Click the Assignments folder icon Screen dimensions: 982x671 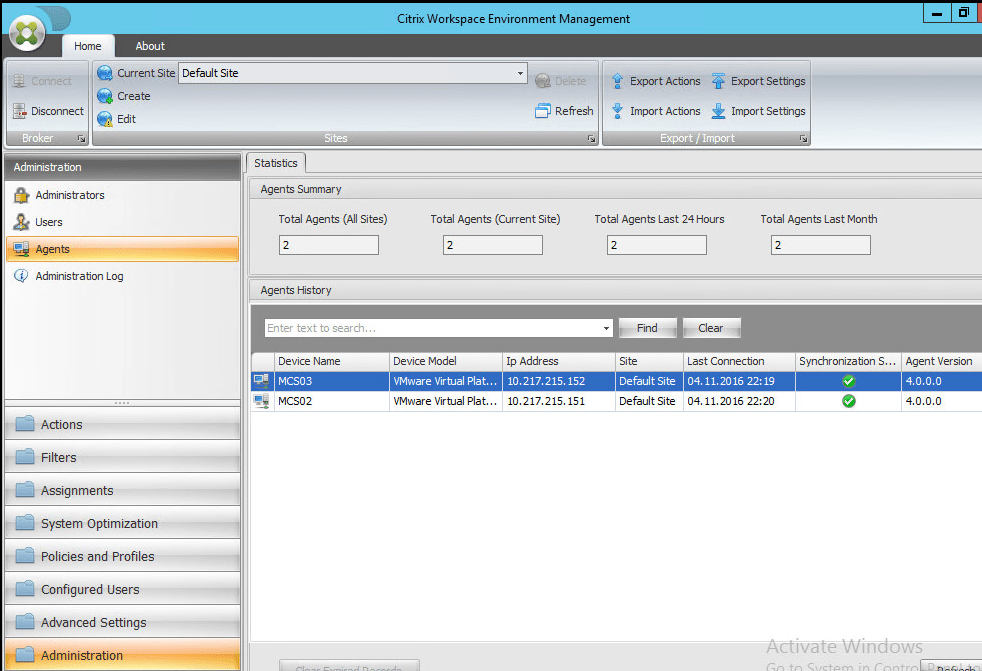point(24,489)
